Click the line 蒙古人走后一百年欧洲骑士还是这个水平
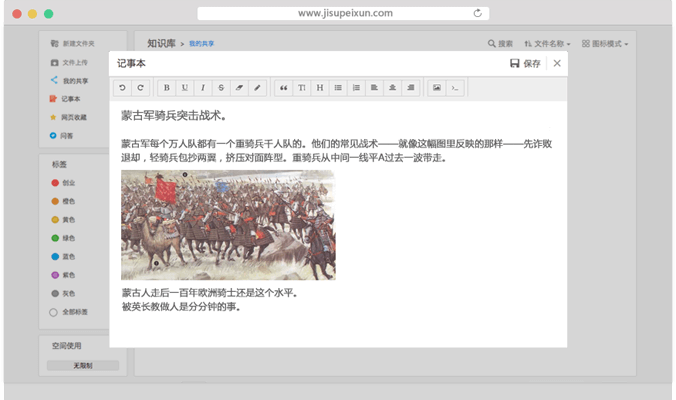676x400 pixels. coord(210,293)
